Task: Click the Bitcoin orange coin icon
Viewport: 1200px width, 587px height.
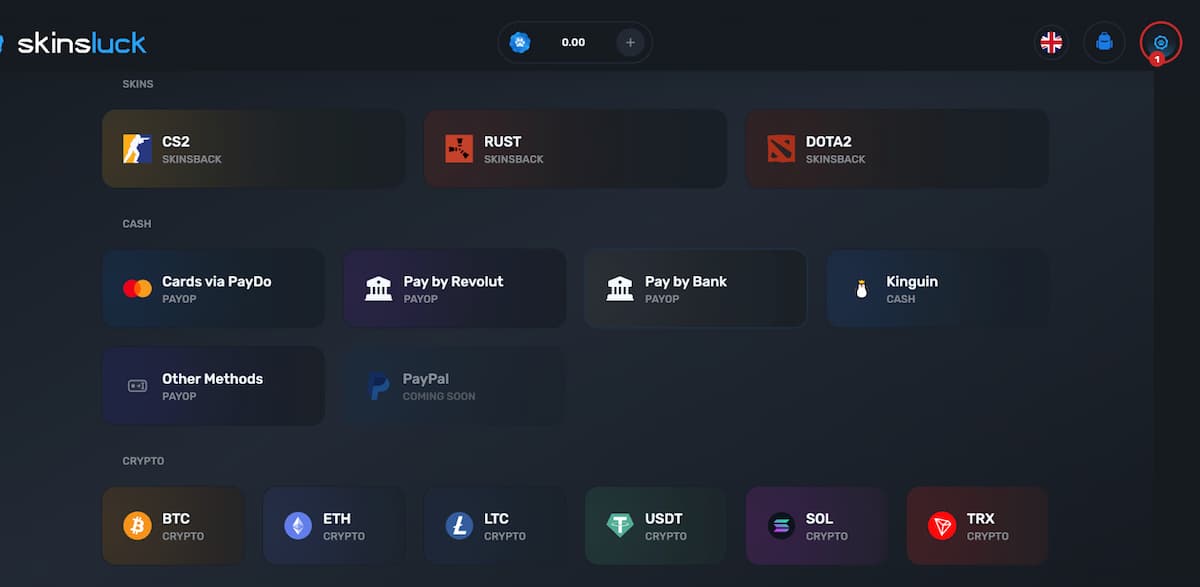Action: click(137, 526)
